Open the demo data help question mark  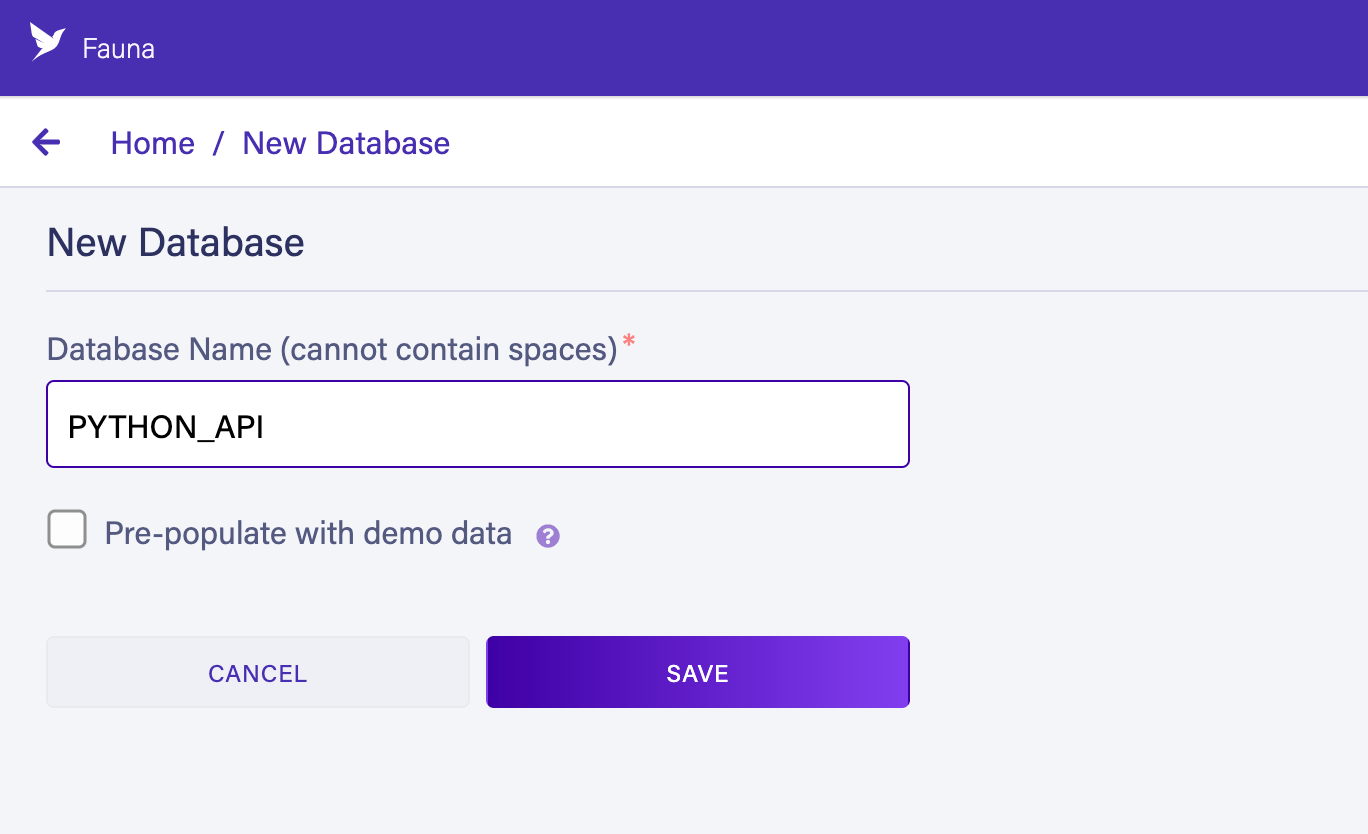click(548, 536)
